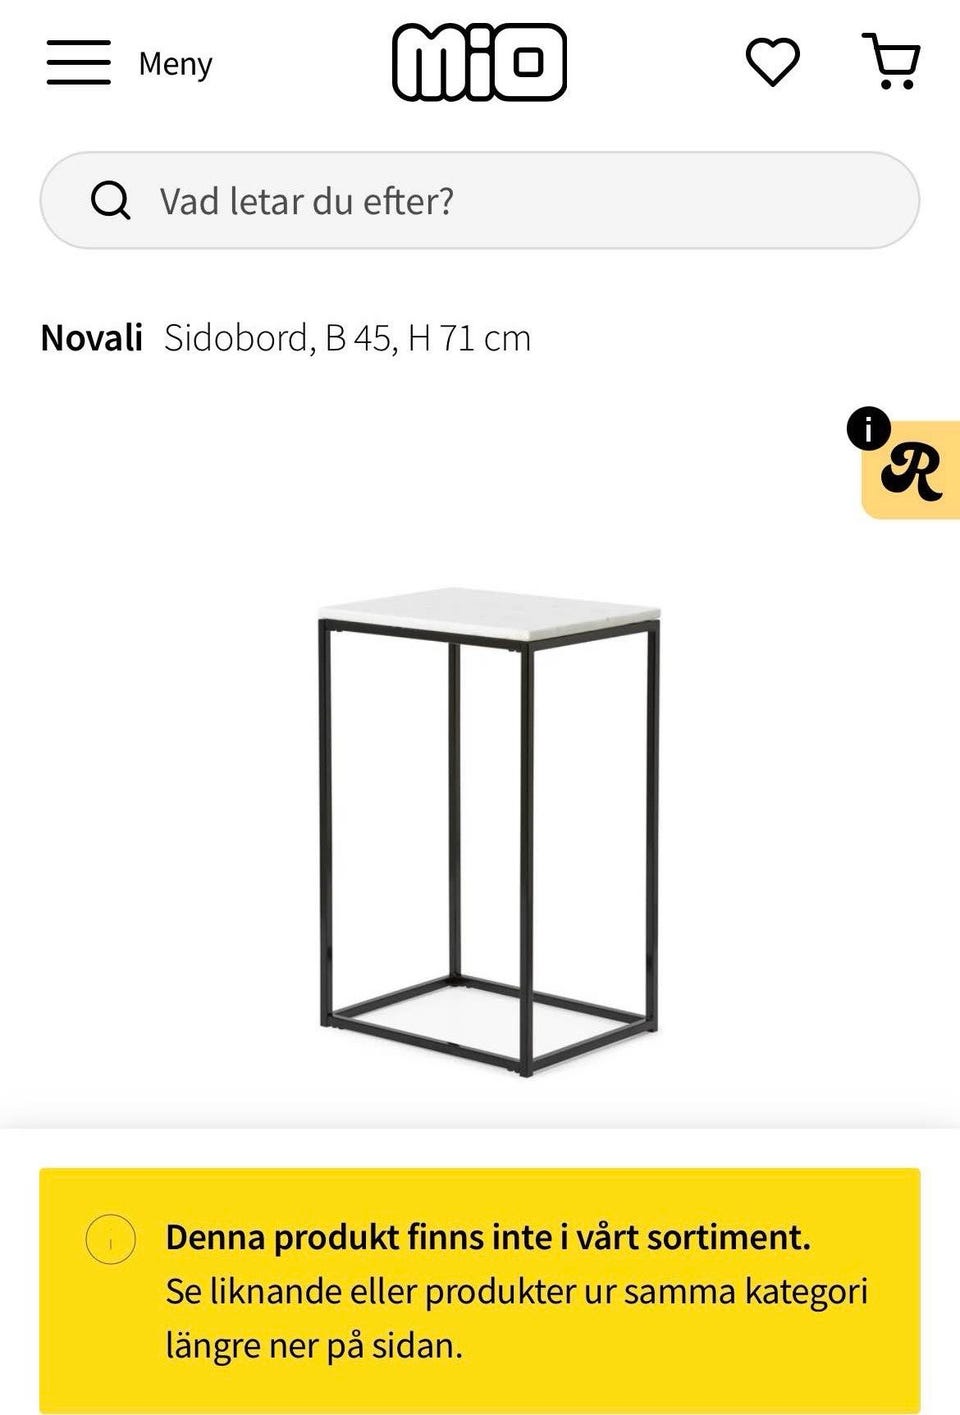Click the 'längre ner på sidan.' text
This screenshot has height=1415, width=960.
[314, 1345]
